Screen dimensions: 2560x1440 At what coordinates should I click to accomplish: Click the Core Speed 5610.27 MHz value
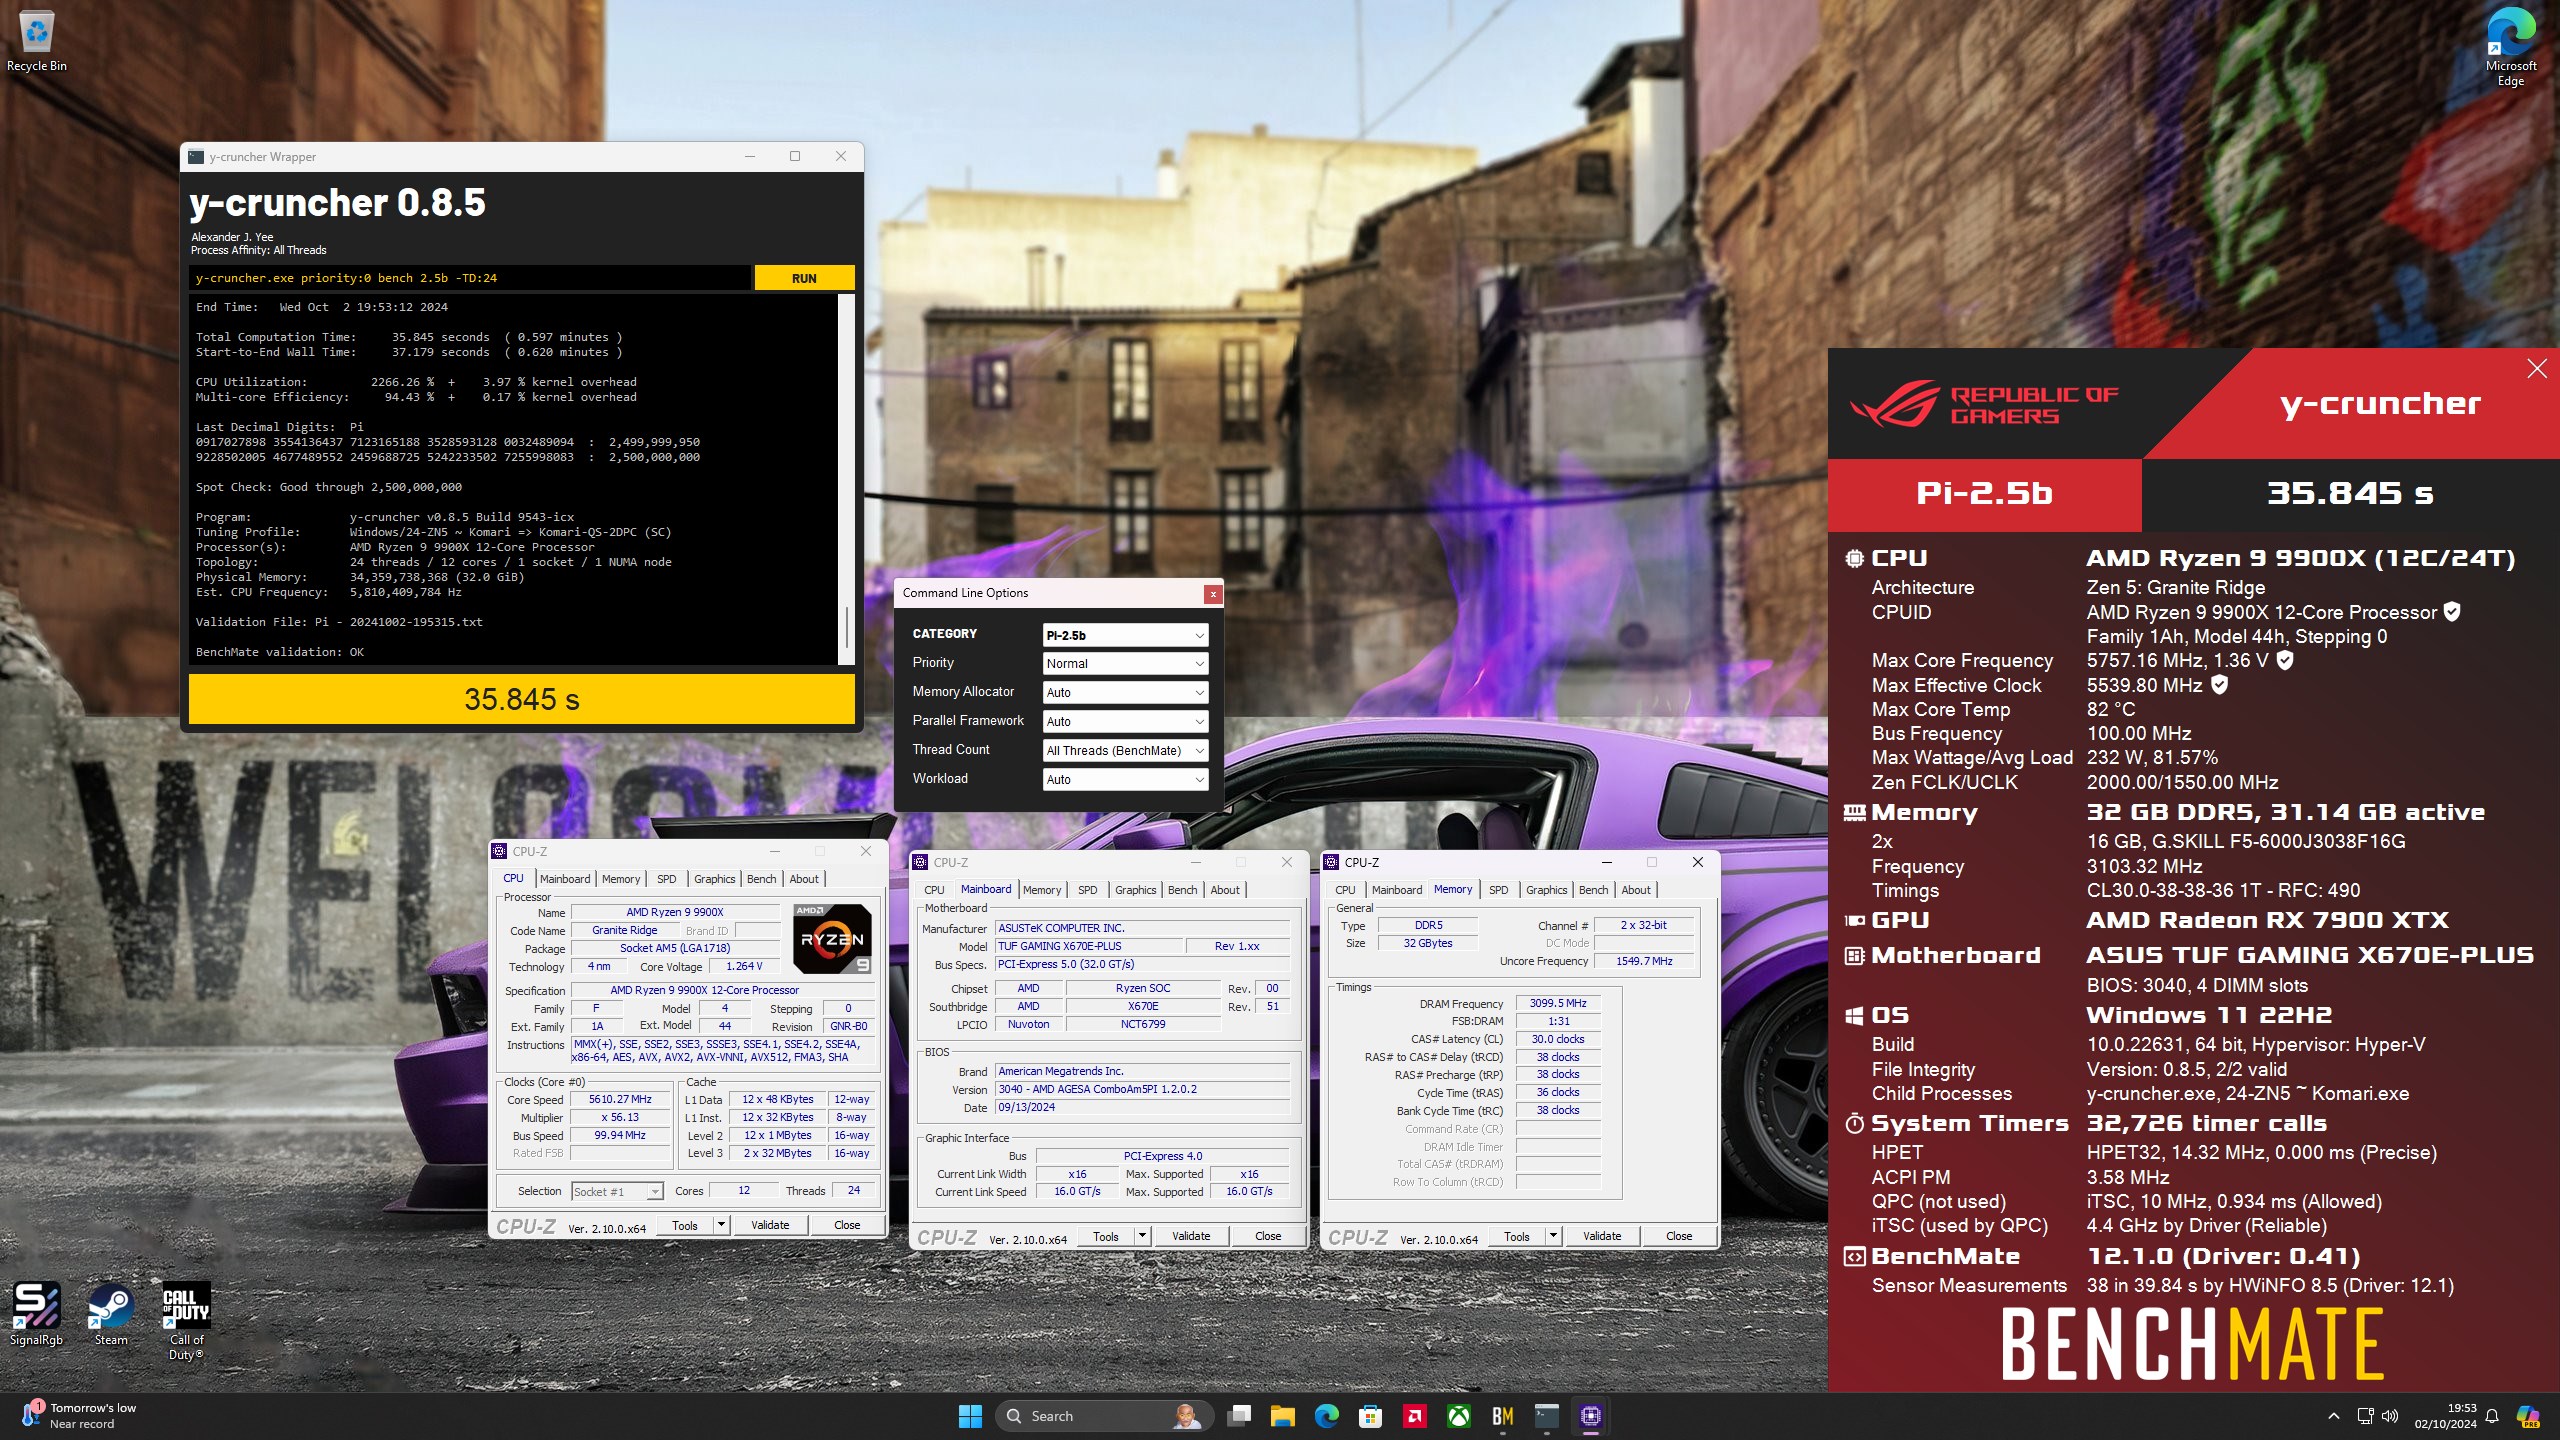pyautogui.click(x=620, y=1099)
